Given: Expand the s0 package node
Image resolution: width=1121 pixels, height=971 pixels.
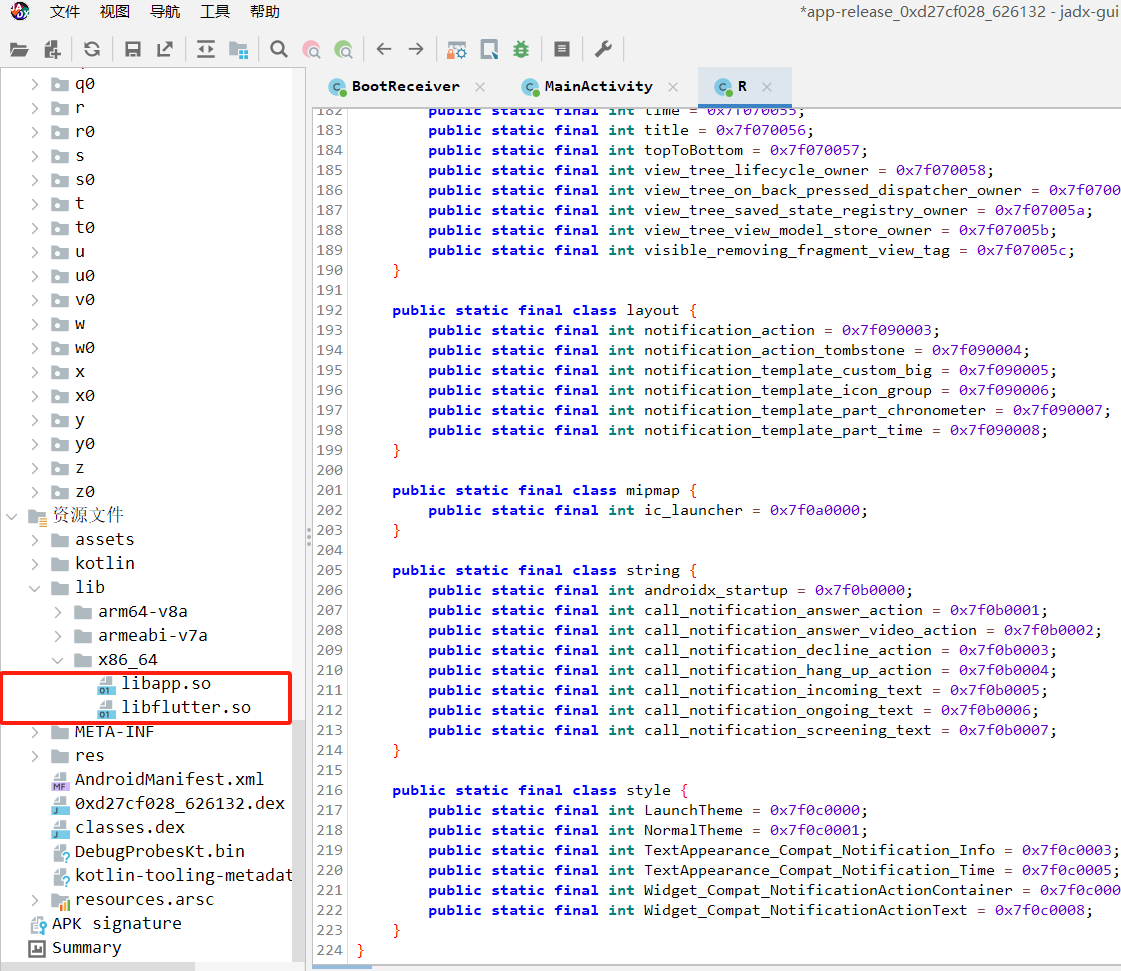Looking at the screenshot, I should coord(34,180).
